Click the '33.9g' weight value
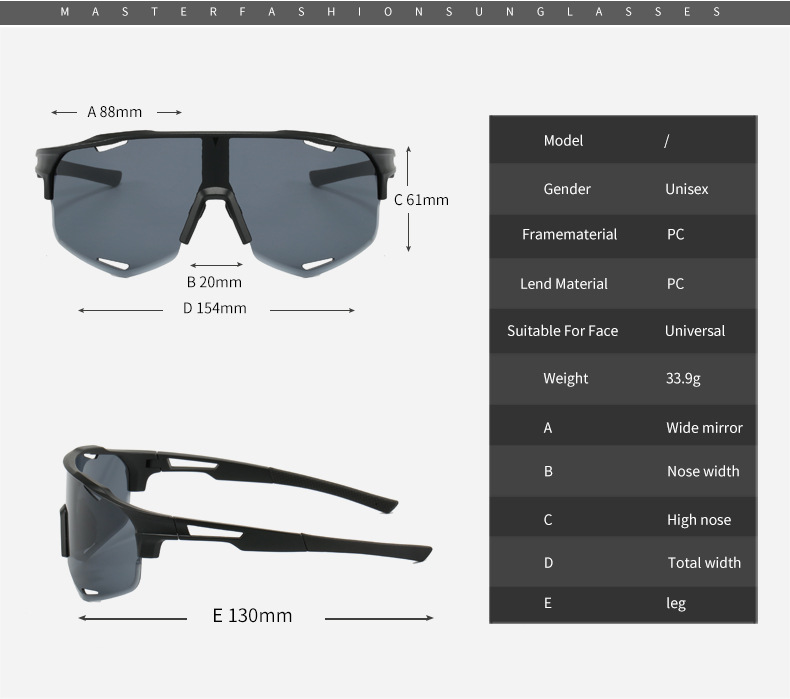This screenshot has width=790, height=699. click(x=683, y=378)
